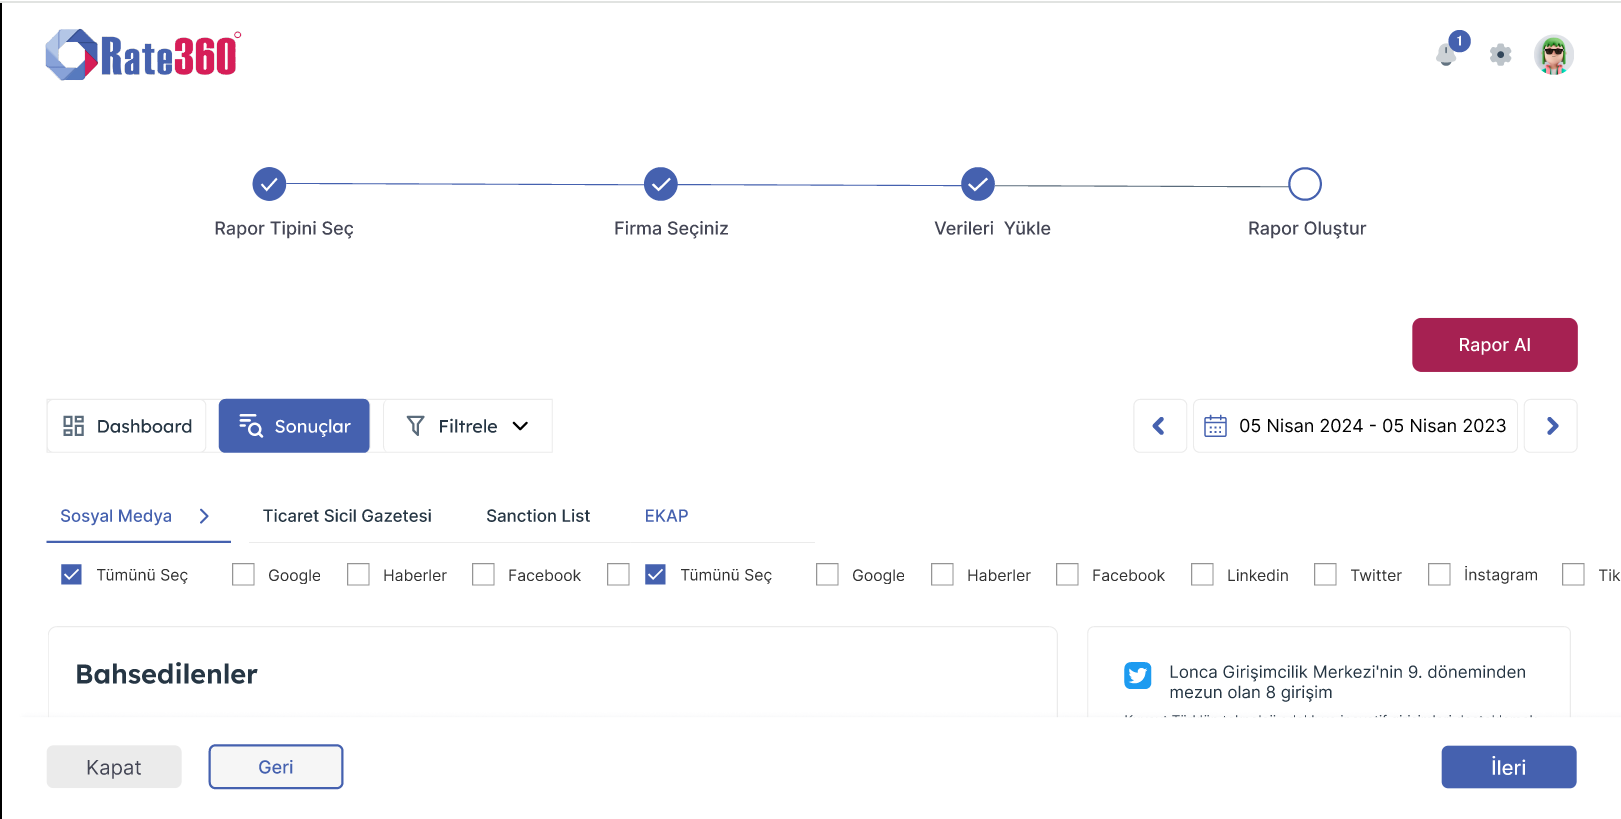Switch to the Ticaret Sicil Gazetesi tab
The image size is (1621, 819).
click(347, 516)
